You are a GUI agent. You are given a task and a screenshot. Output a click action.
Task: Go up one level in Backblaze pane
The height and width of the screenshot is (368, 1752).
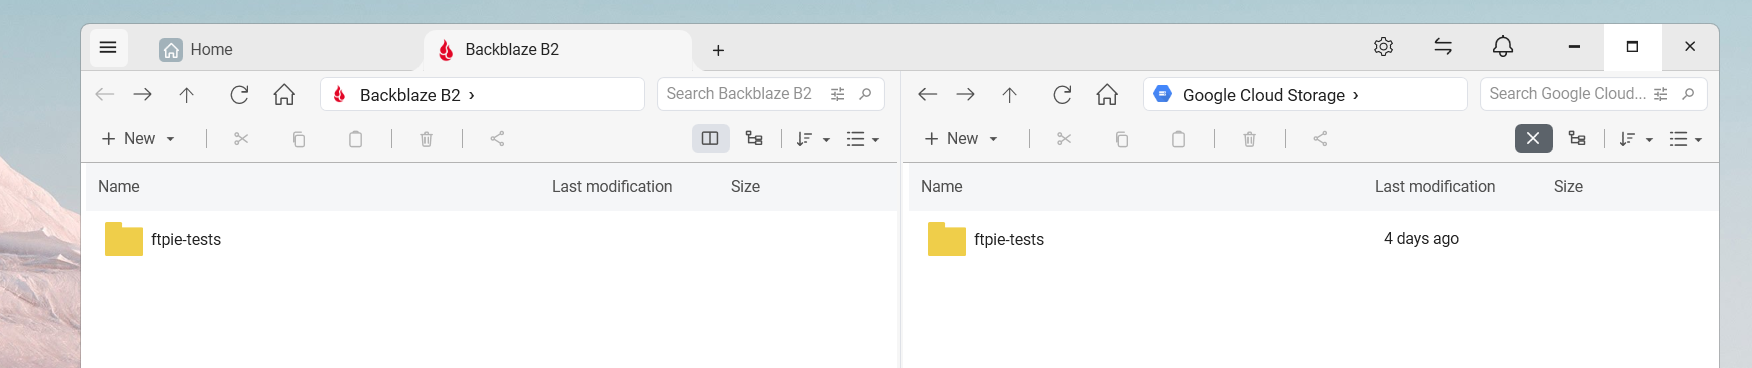coord(187,94)
